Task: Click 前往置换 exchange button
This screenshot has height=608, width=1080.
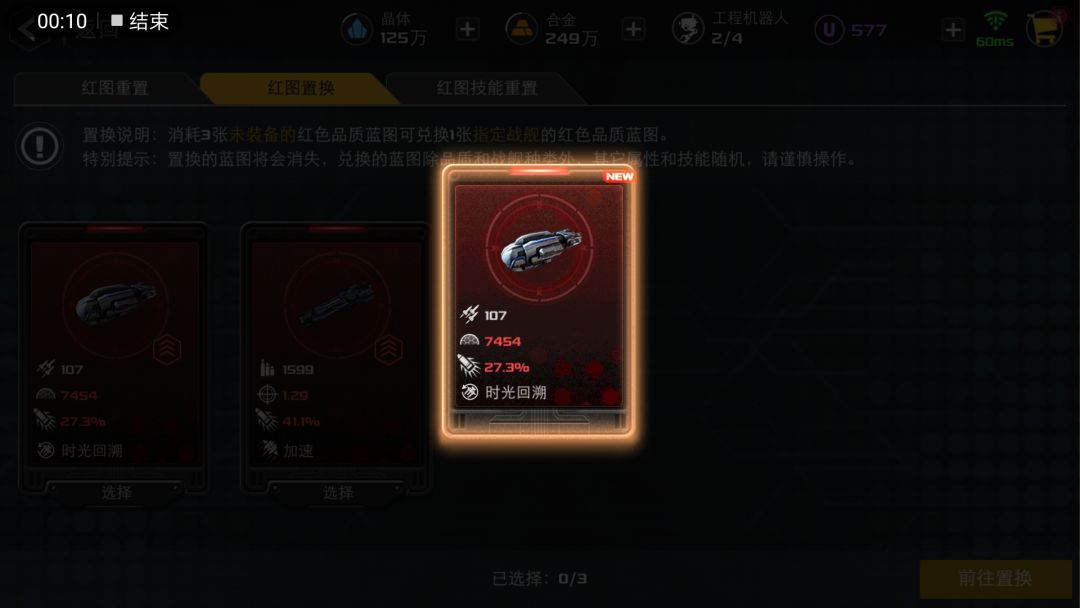Action: coord(995,578)
